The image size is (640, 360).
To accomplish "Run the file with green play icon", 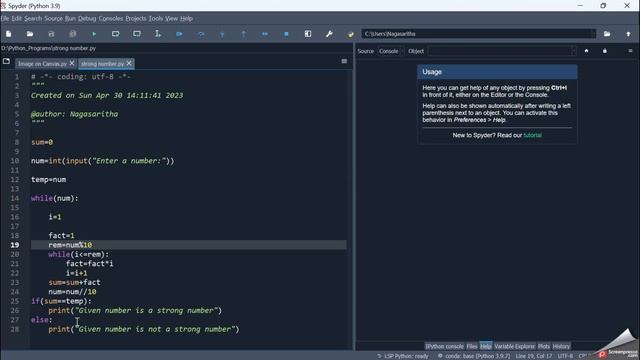I will click(x=94, y=34).
